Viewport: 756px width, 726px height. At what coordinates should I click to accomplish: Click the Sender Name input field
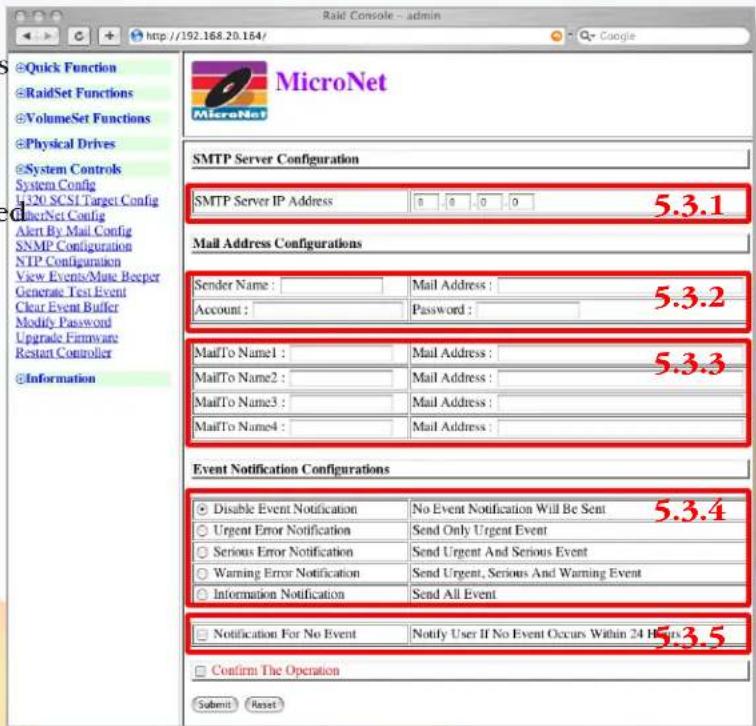pyautogui.click(x=331, y=285)
